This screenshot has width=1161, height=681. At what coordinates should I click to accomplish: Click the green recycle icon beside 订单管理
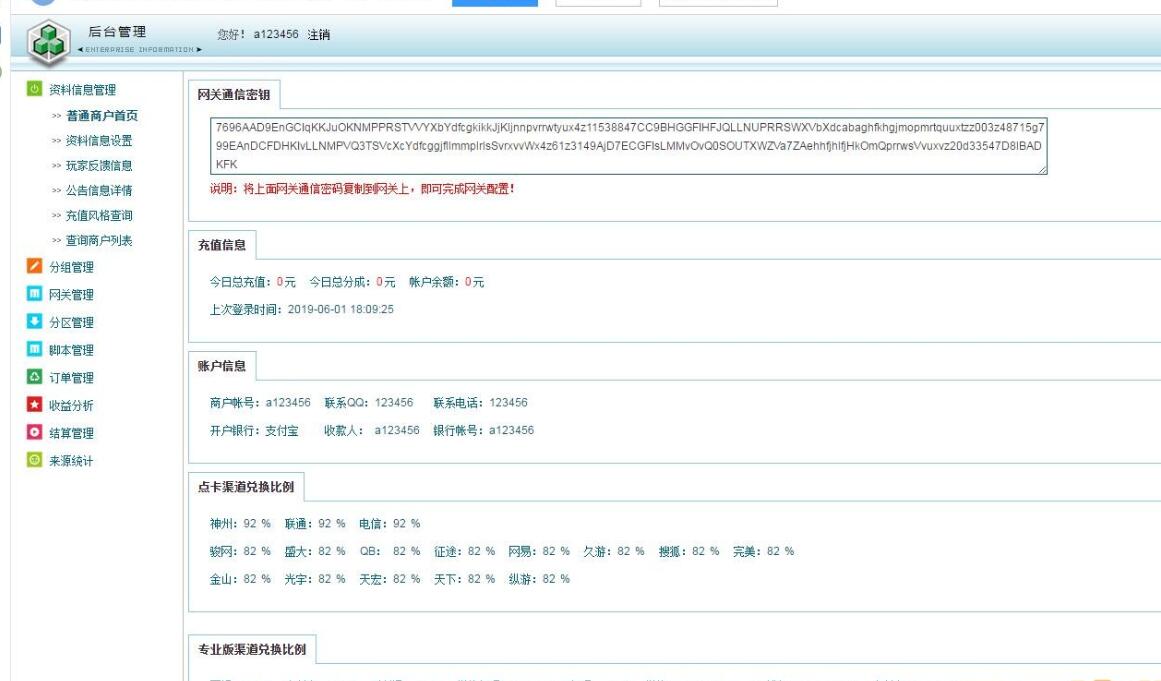pyautogui.click(x=32, y=378)
